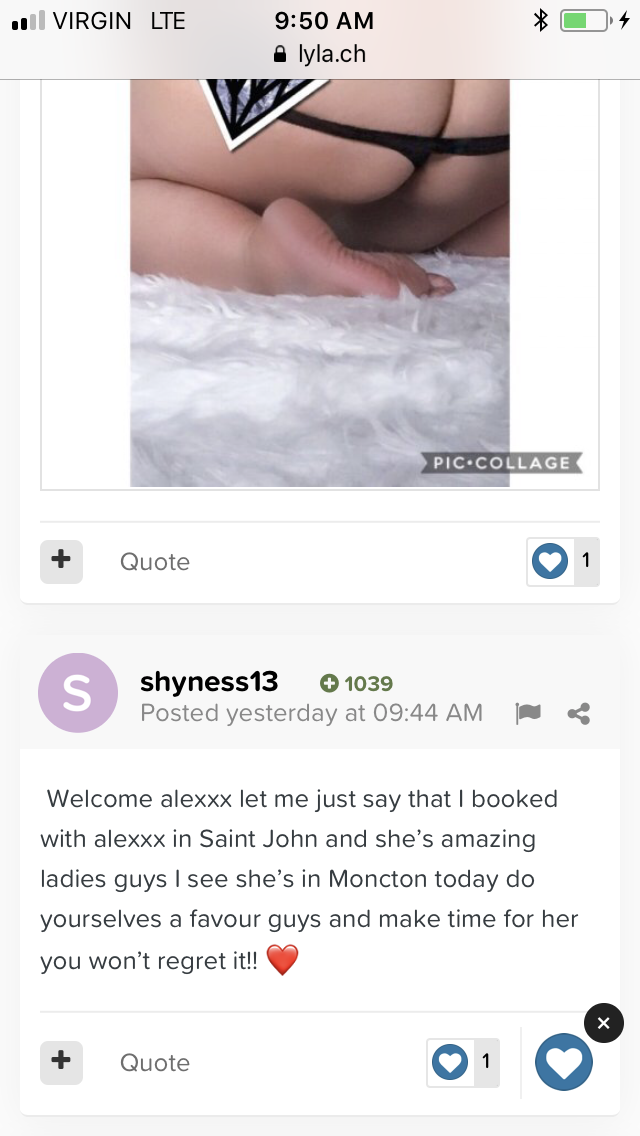Screen dimensions: 640x1136
Task: View like count on shyness13's post
Action: (486, 1062)
